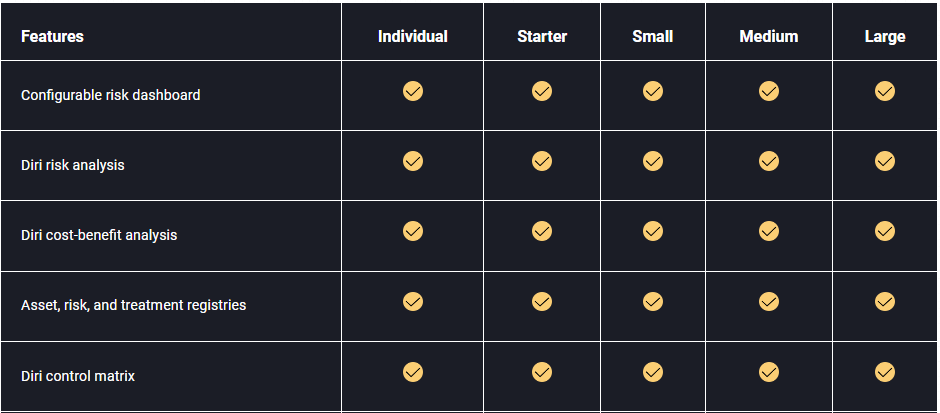Click the Diri cost-benefit analysis label
The image size is (940, 413).
coord(99,235)
